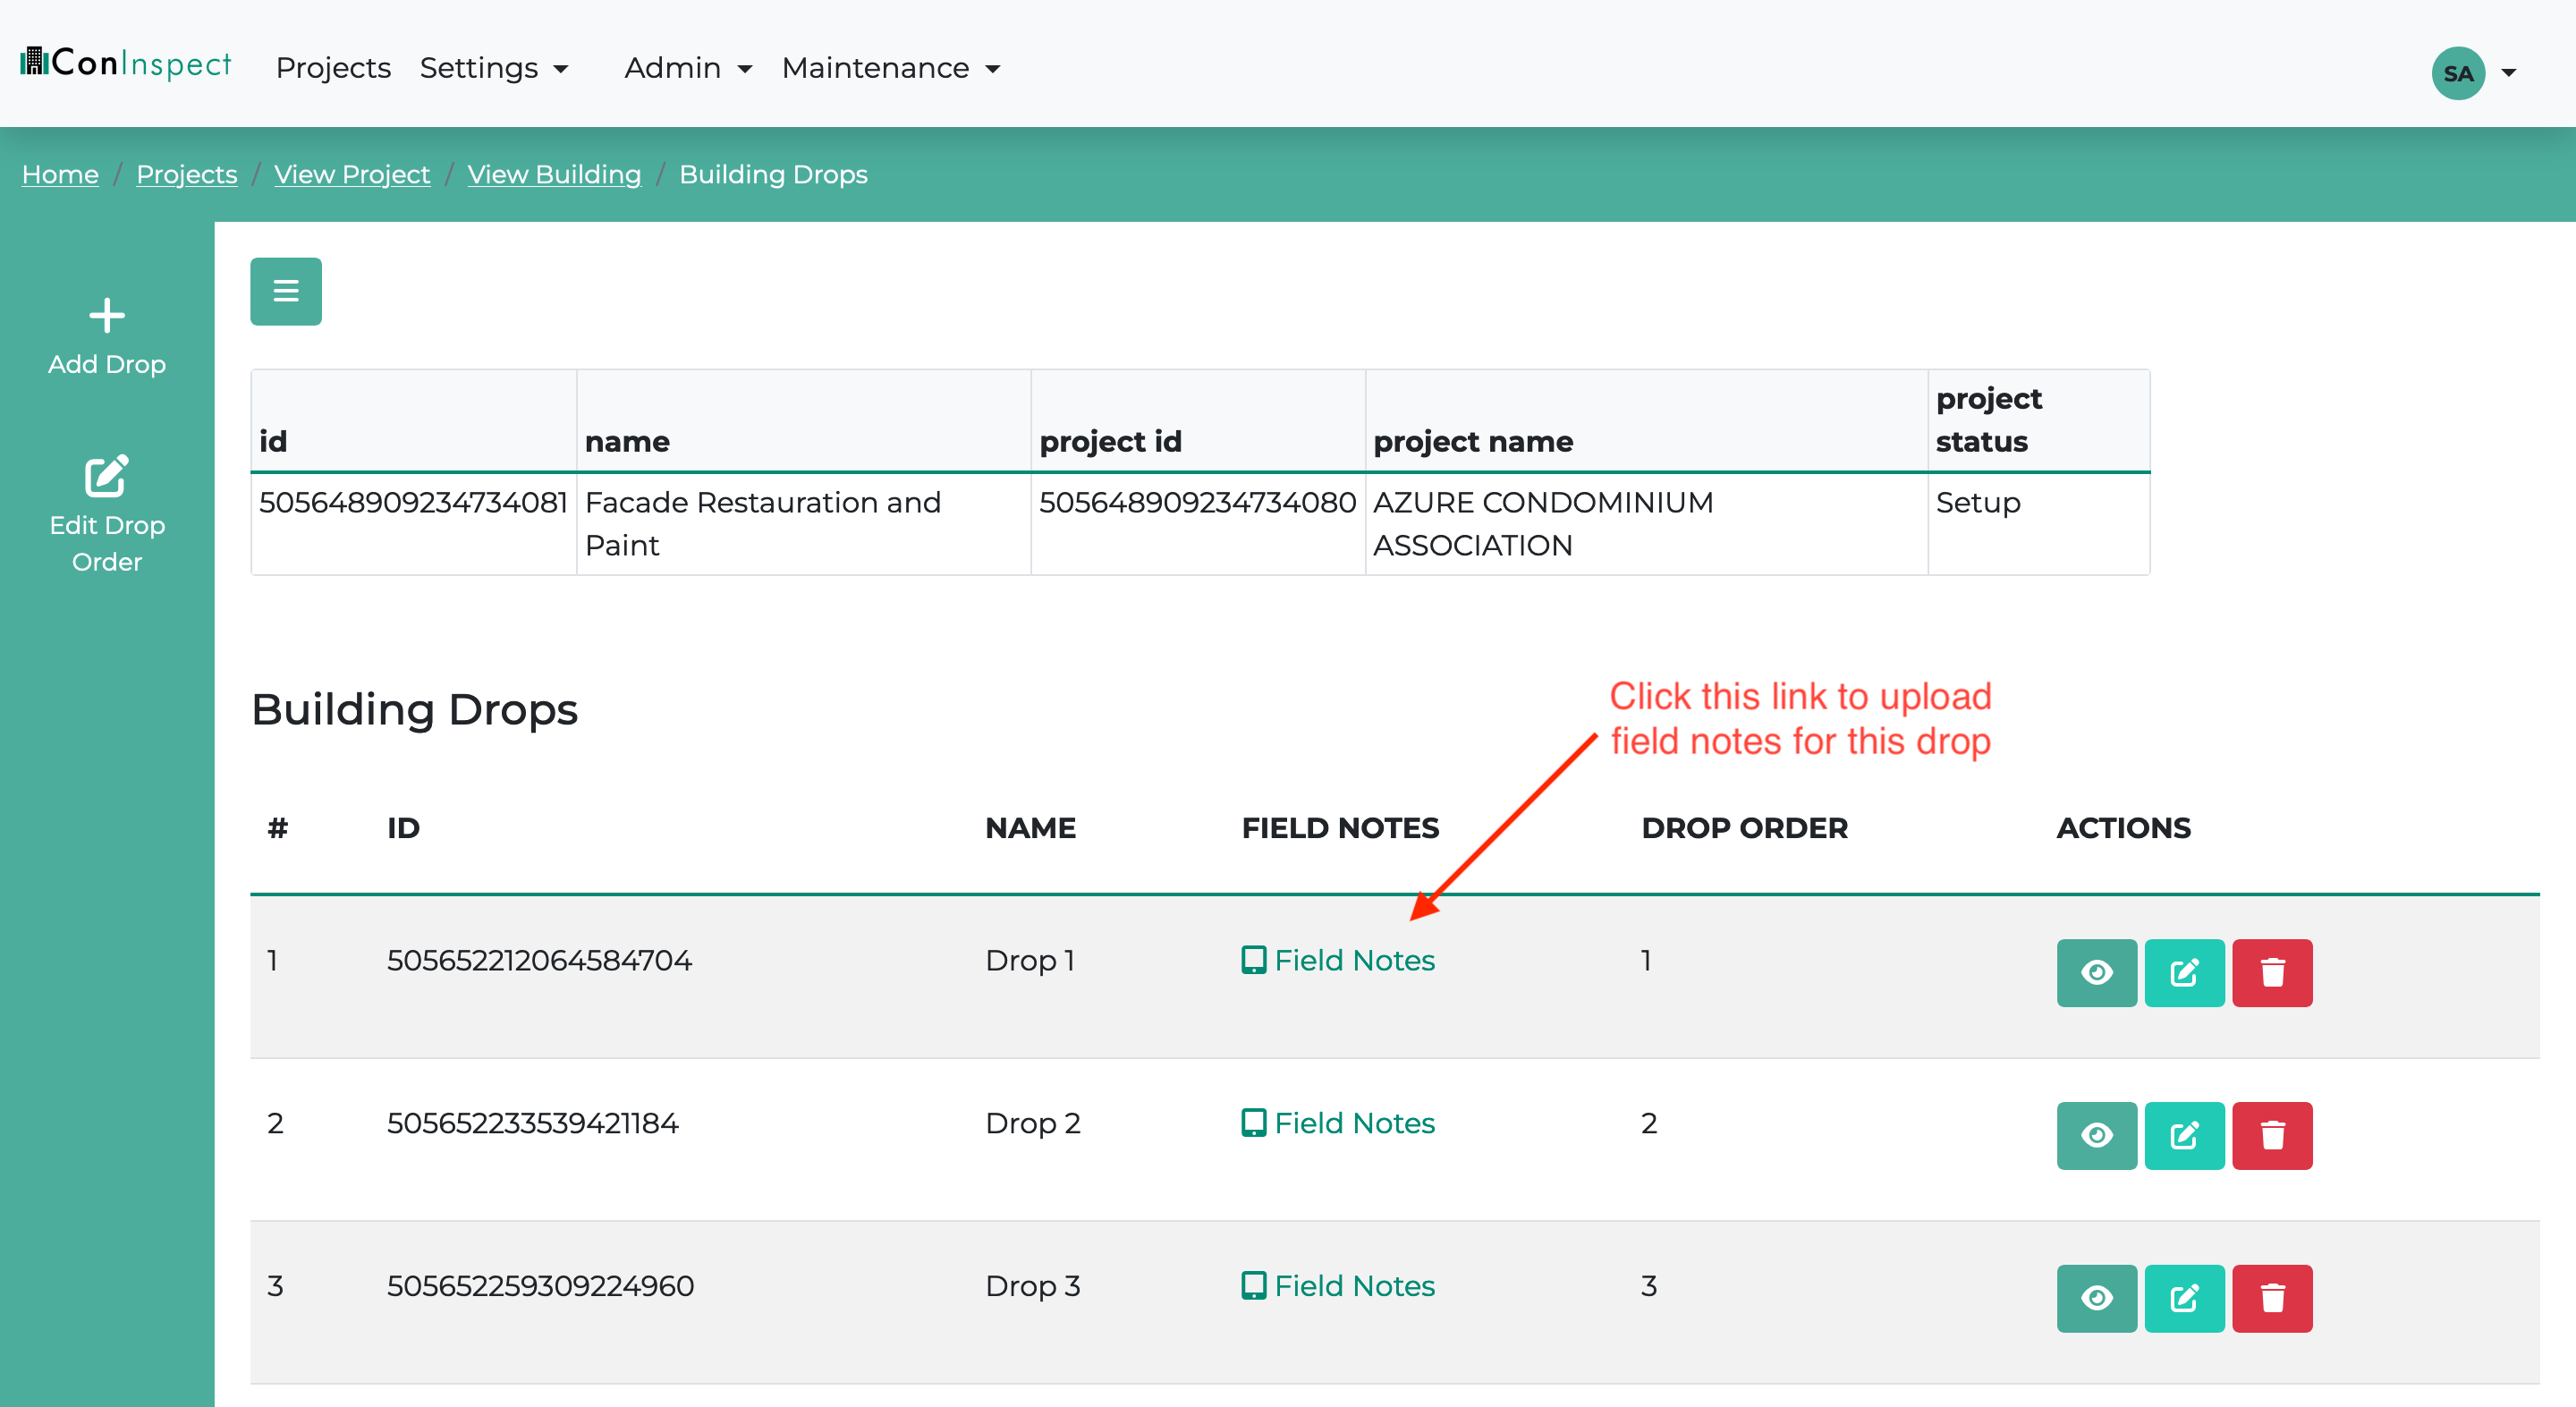2576x1407 pixels.
Task: Navigate to Home breadcrumb
Action: tap(60, 174)
